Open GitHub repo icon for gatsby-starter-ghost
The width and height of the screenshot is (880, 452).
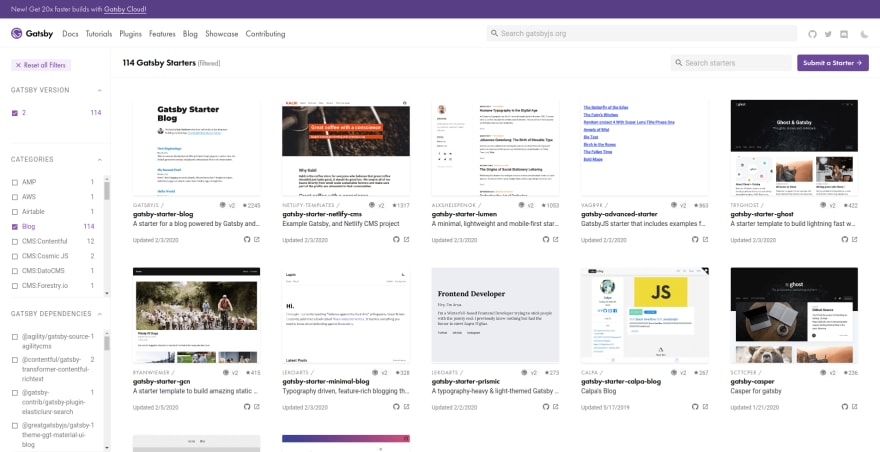click(x=844, y=239)
